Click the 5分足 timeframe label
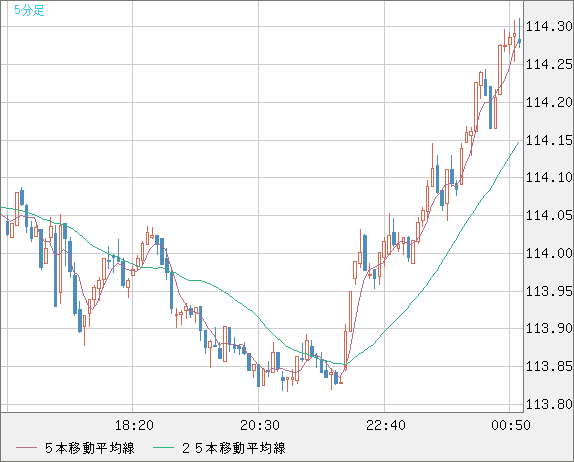Screen dimensions: 574x462 (29, 10)
